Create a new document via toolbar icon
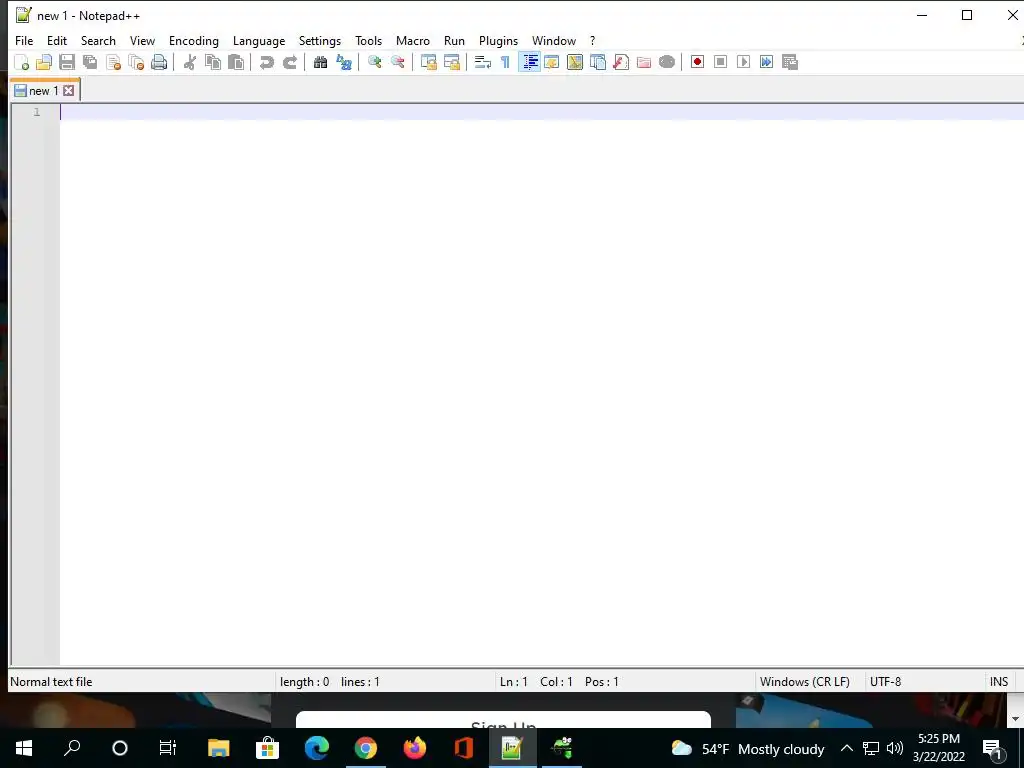The width and height of the screenshot is (1024, 768). point(22,62)
